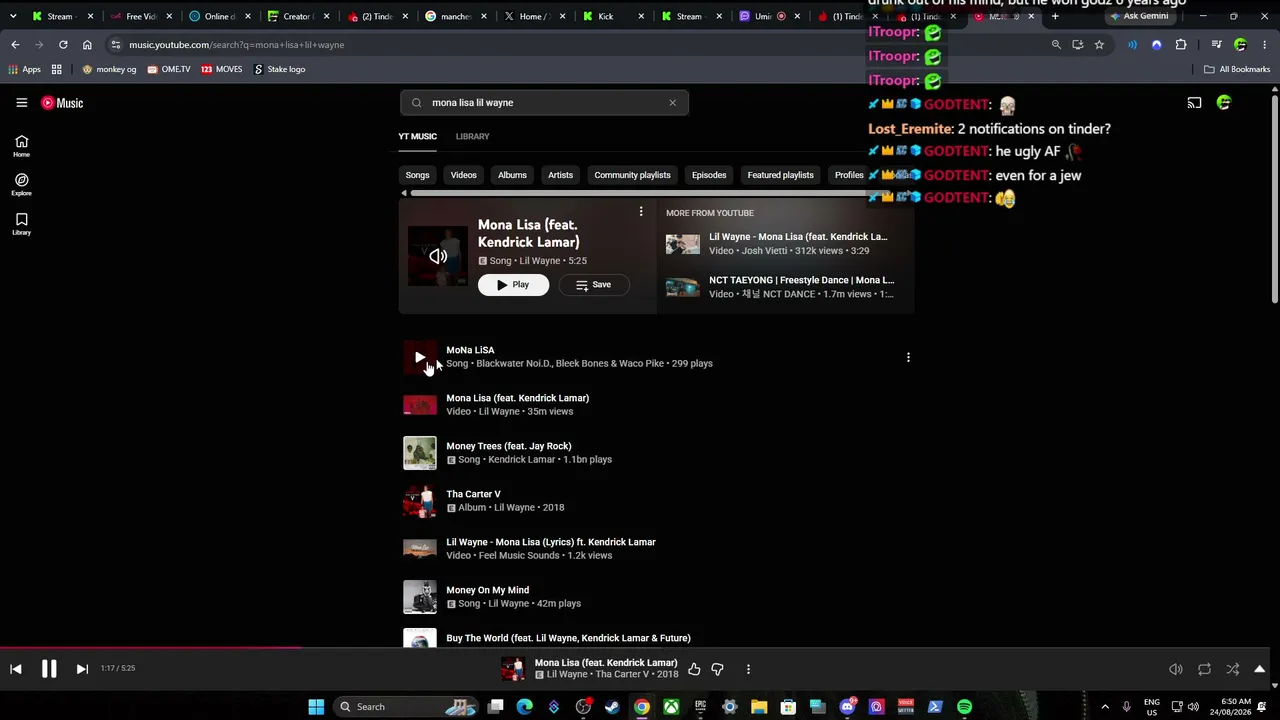Dislike the playing song with thumbs down
This screenshot has height=720, width=1280.
[x=718, y=669]
